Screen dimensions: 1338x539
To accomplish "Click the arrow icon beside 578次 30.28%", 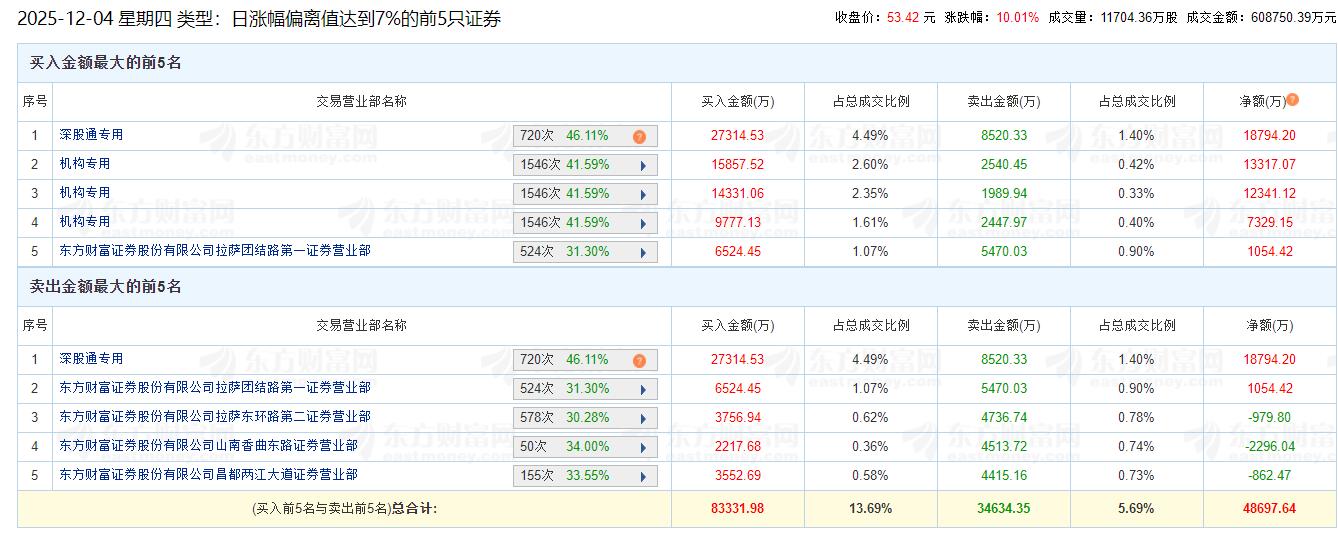I will point(642,419).
